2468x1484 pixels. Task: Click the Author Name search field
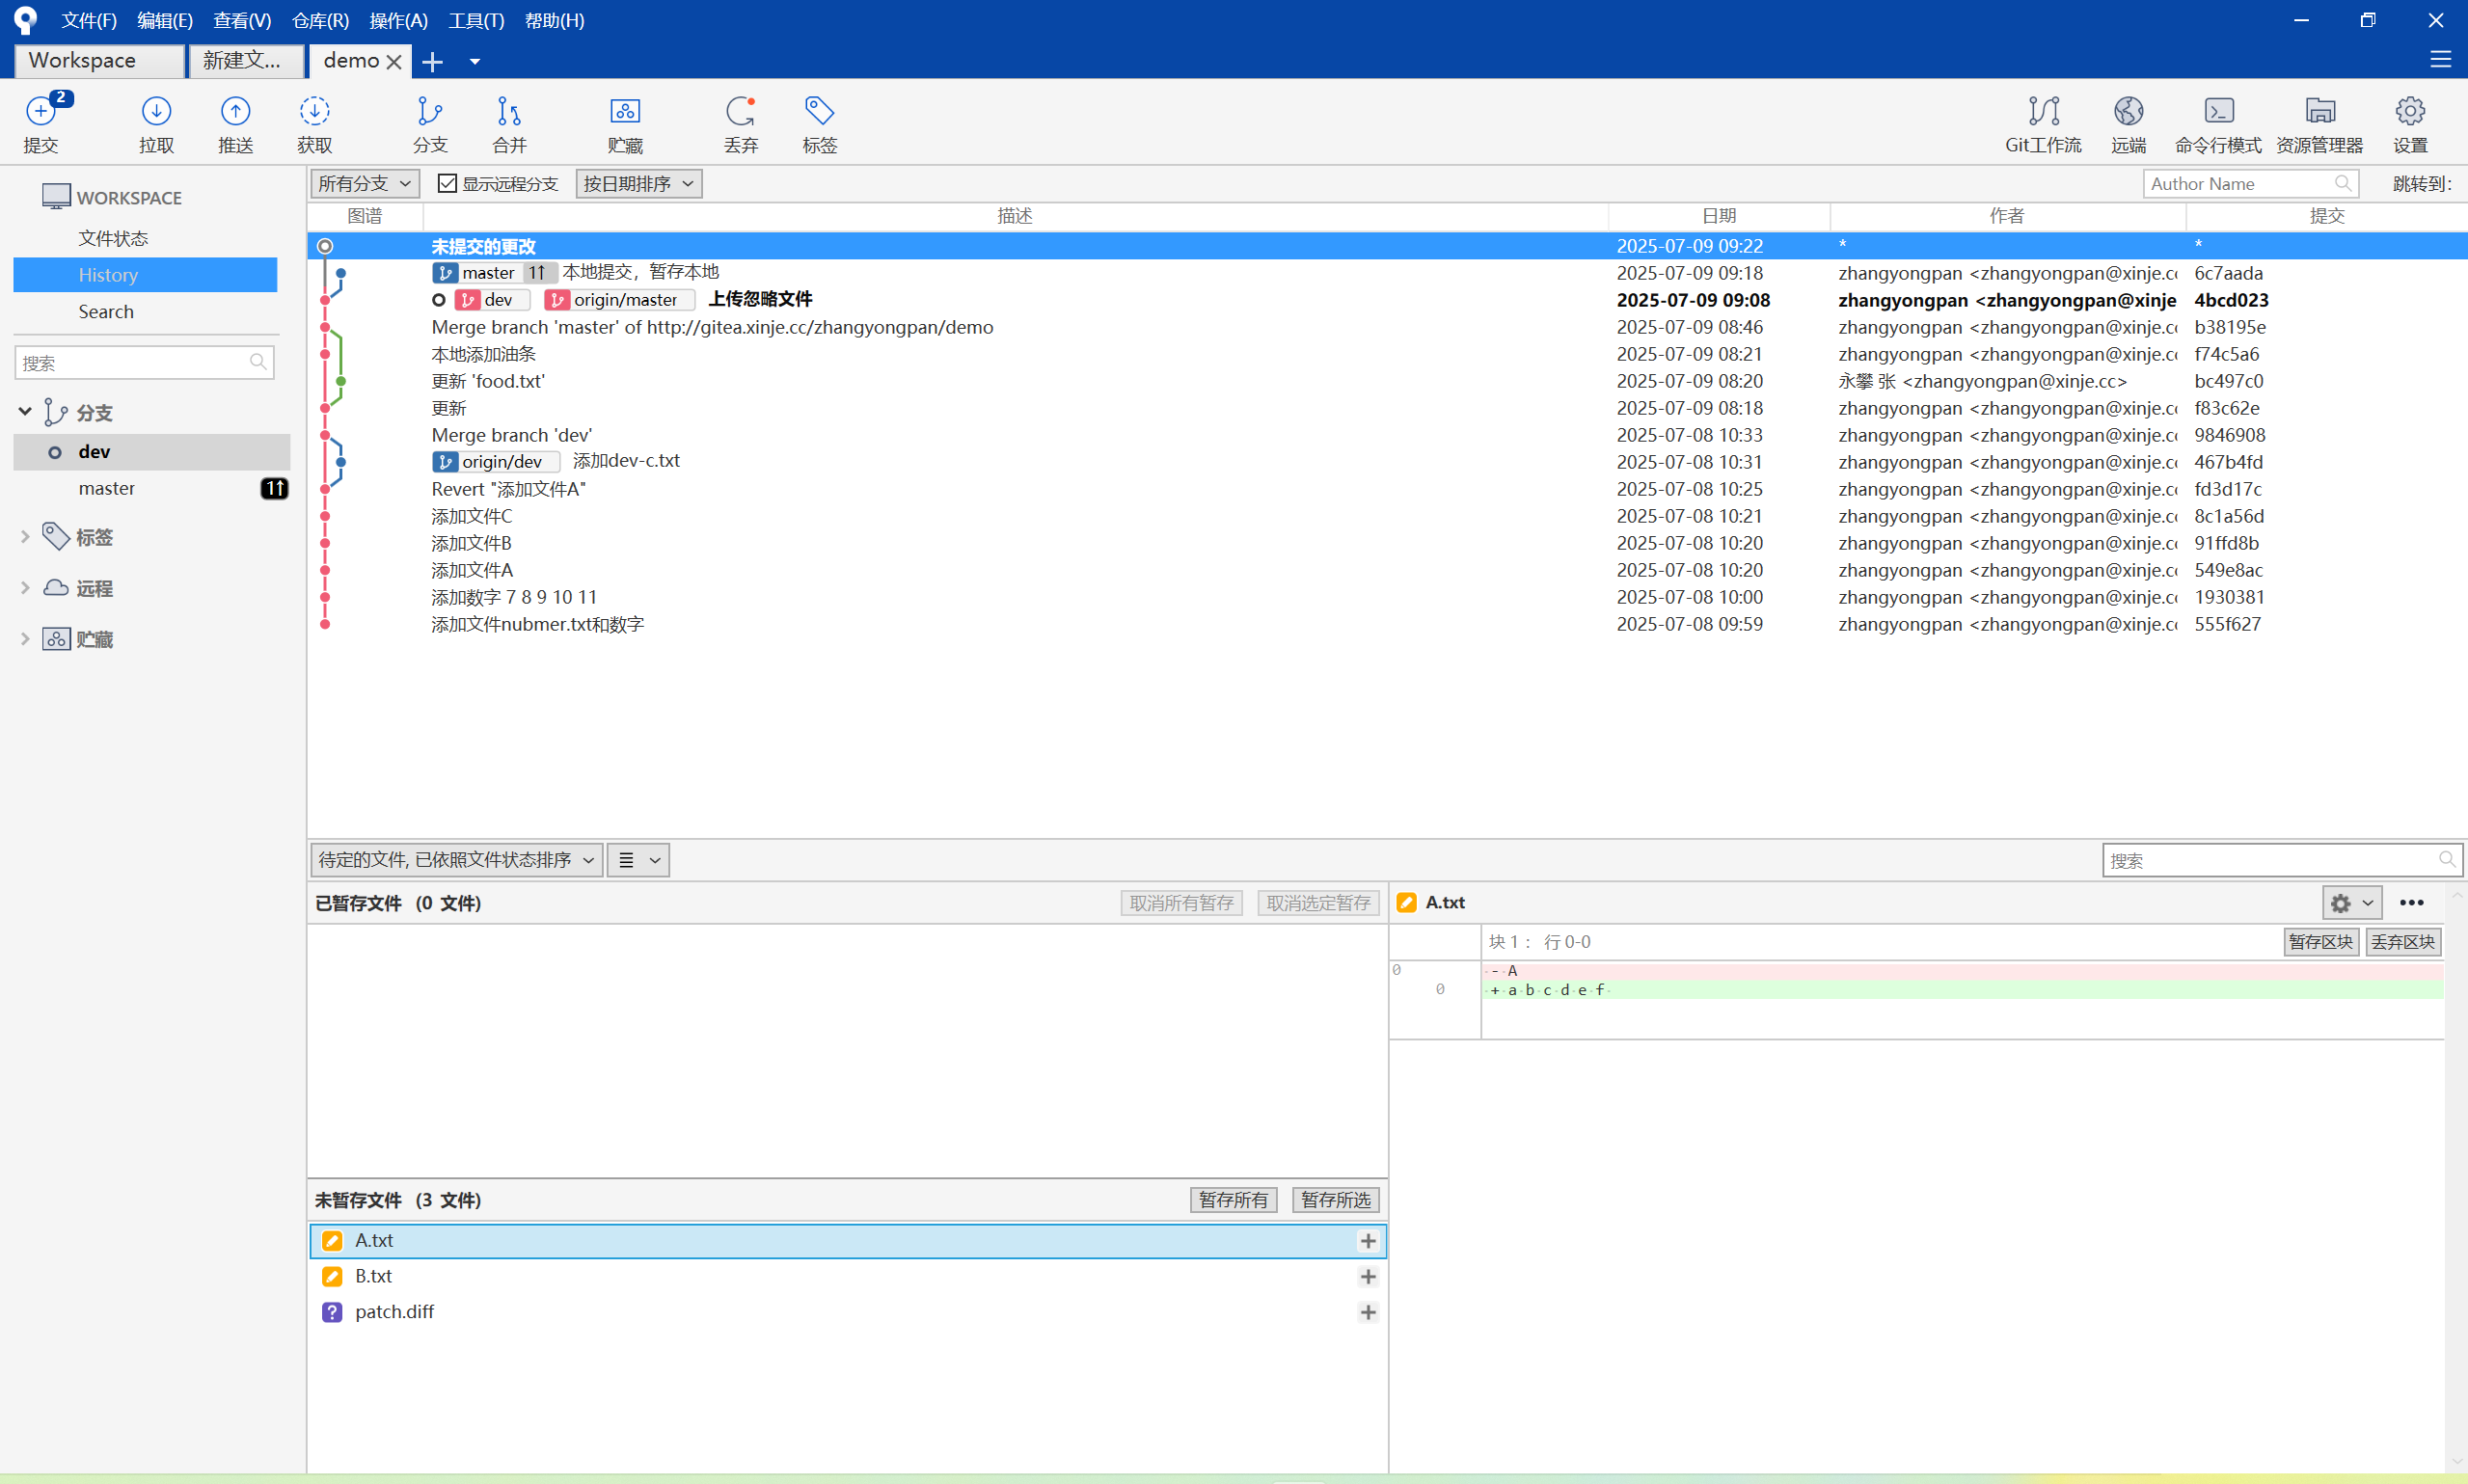coord(2250,184)
